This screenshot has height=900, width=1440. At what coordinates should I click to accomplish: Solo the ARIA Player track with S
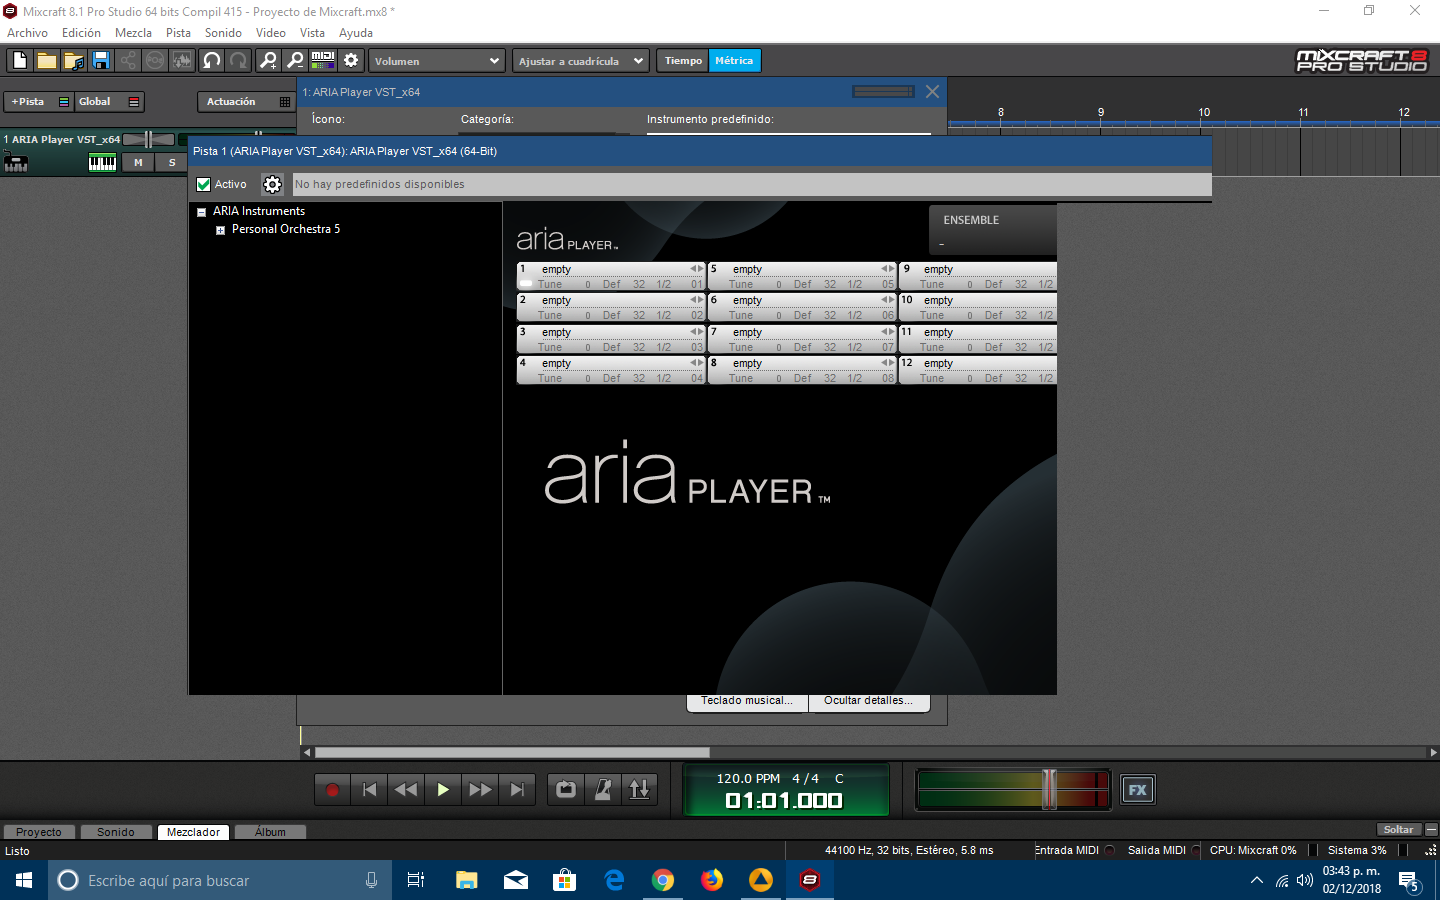[172, 163]
